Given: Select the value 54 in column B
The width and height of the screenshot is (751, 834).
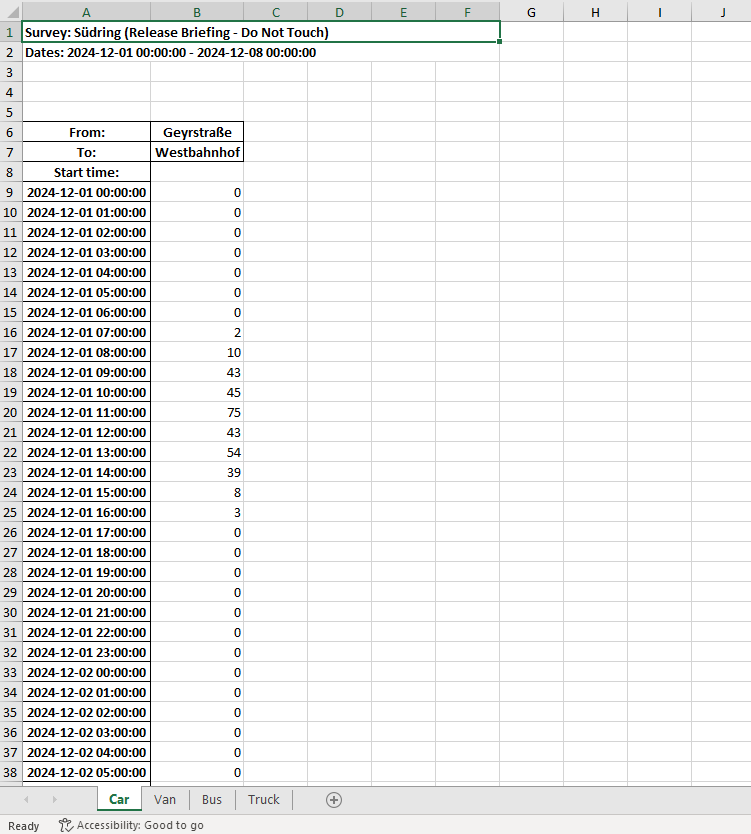Looking at the screenshot, I should pos(197,452).
